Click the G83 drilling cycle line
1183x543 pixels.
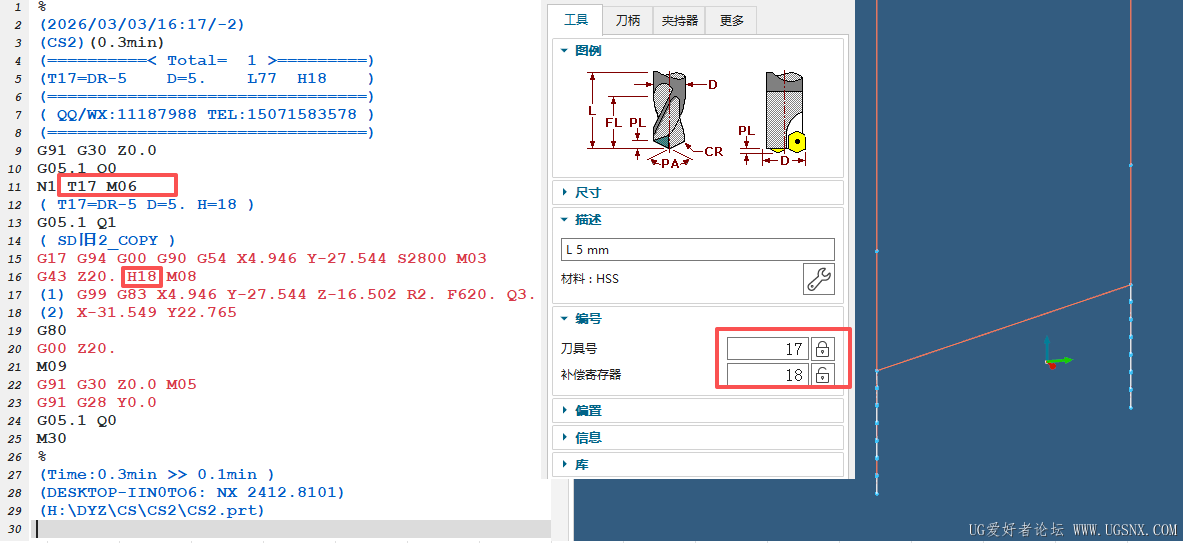tap(286, 294)
